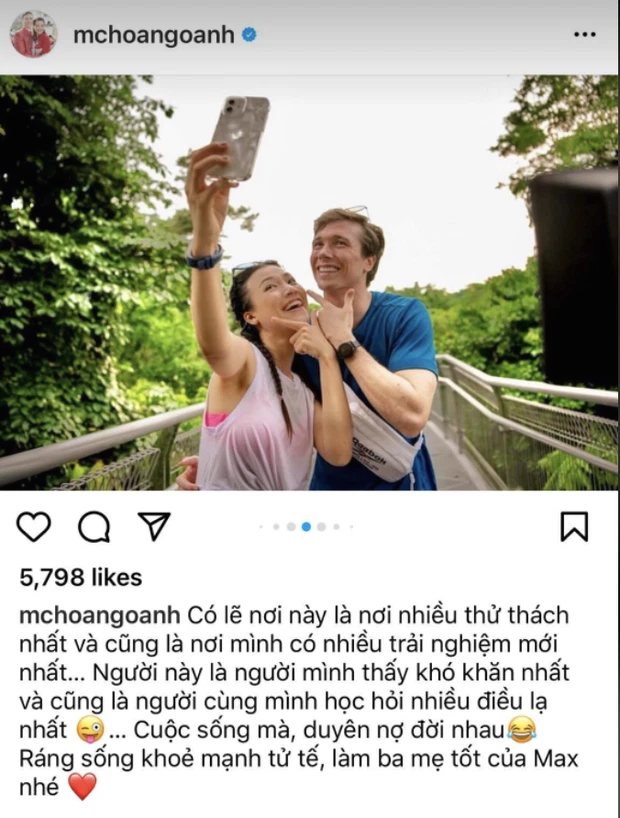Tap the blue verified badge beside mchoangoanh

(x=249, y=35)
